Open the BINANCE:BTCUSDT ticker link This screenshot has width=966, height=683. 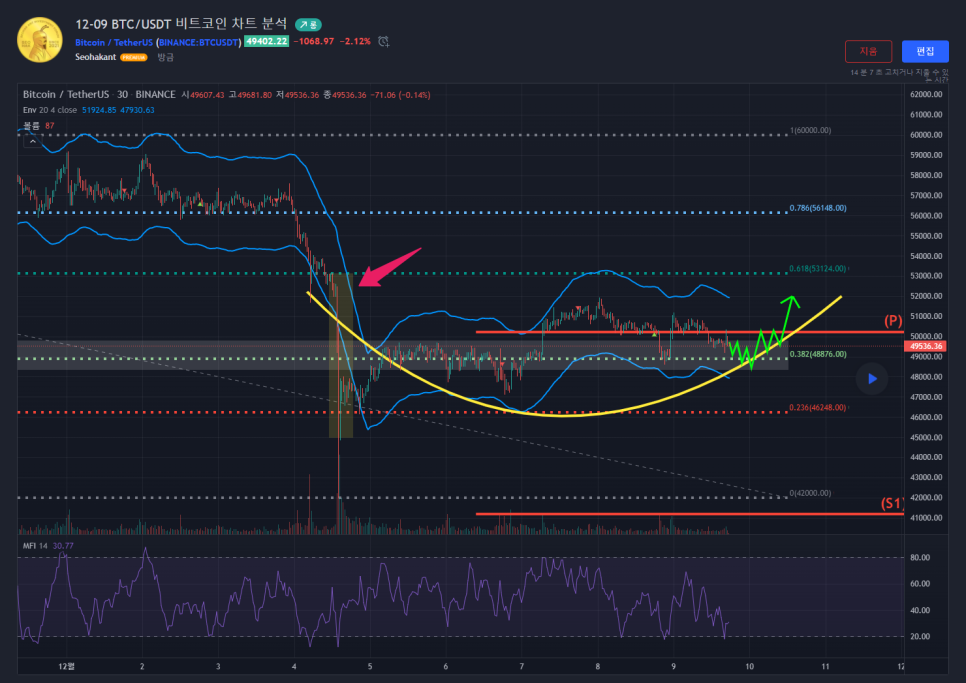198,42
